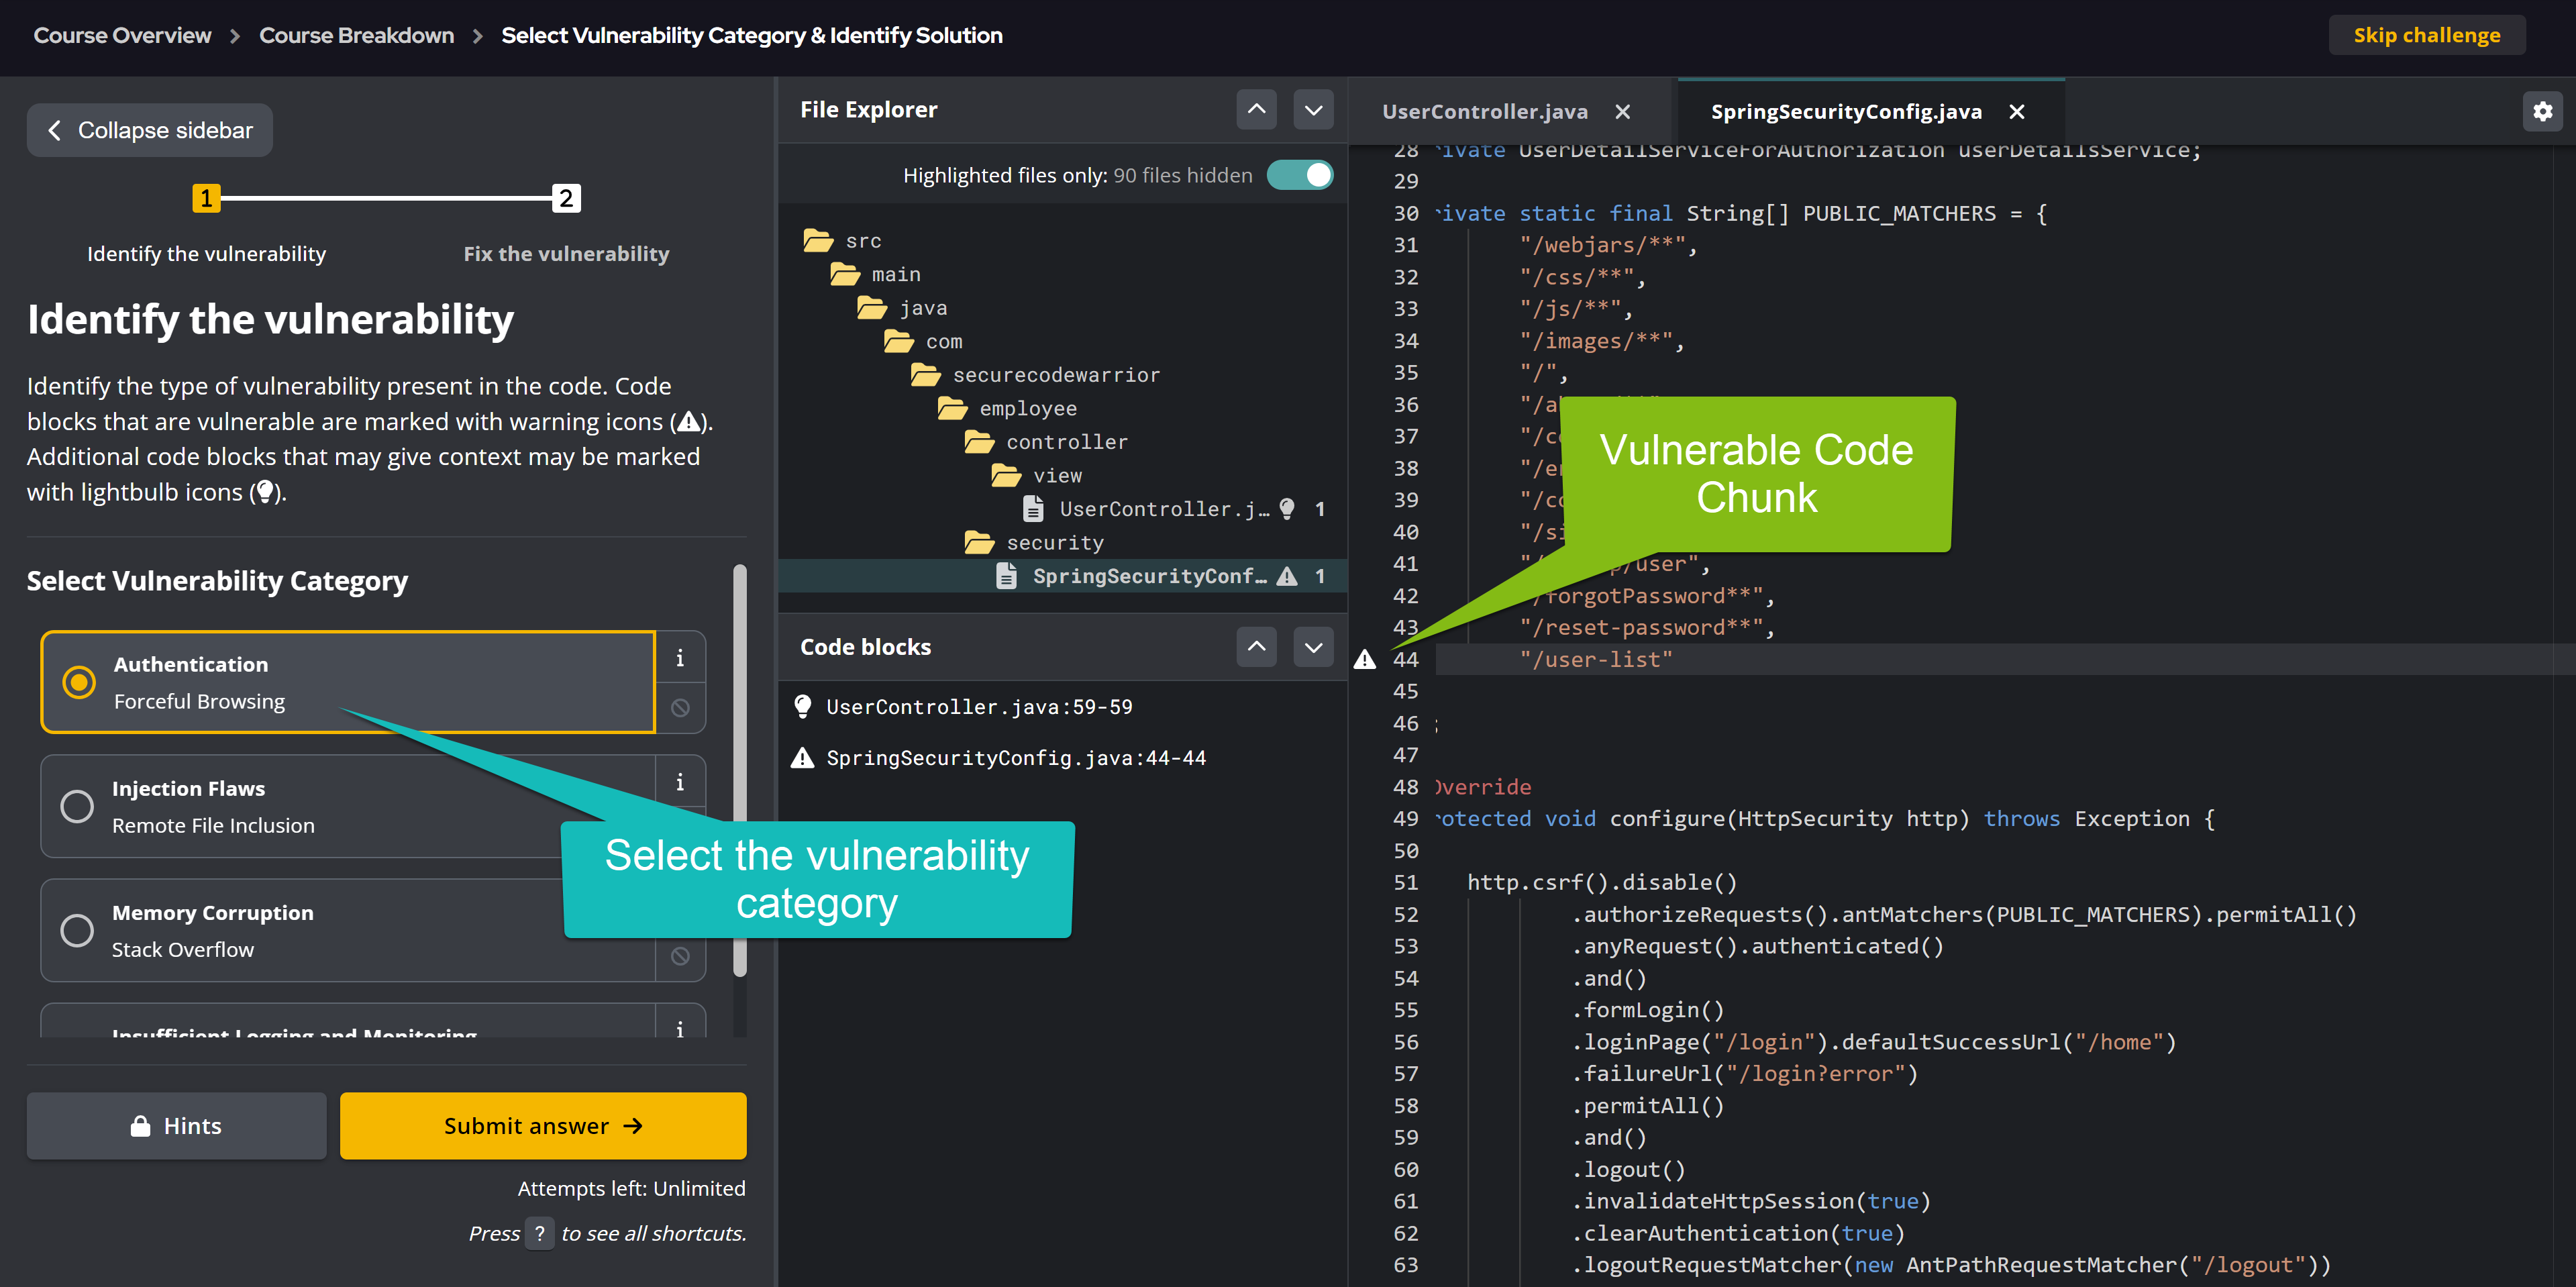2576x1287 pixels.
Task: Click "Attempts left: Unlimited" text
Action: coord(631,1188)
